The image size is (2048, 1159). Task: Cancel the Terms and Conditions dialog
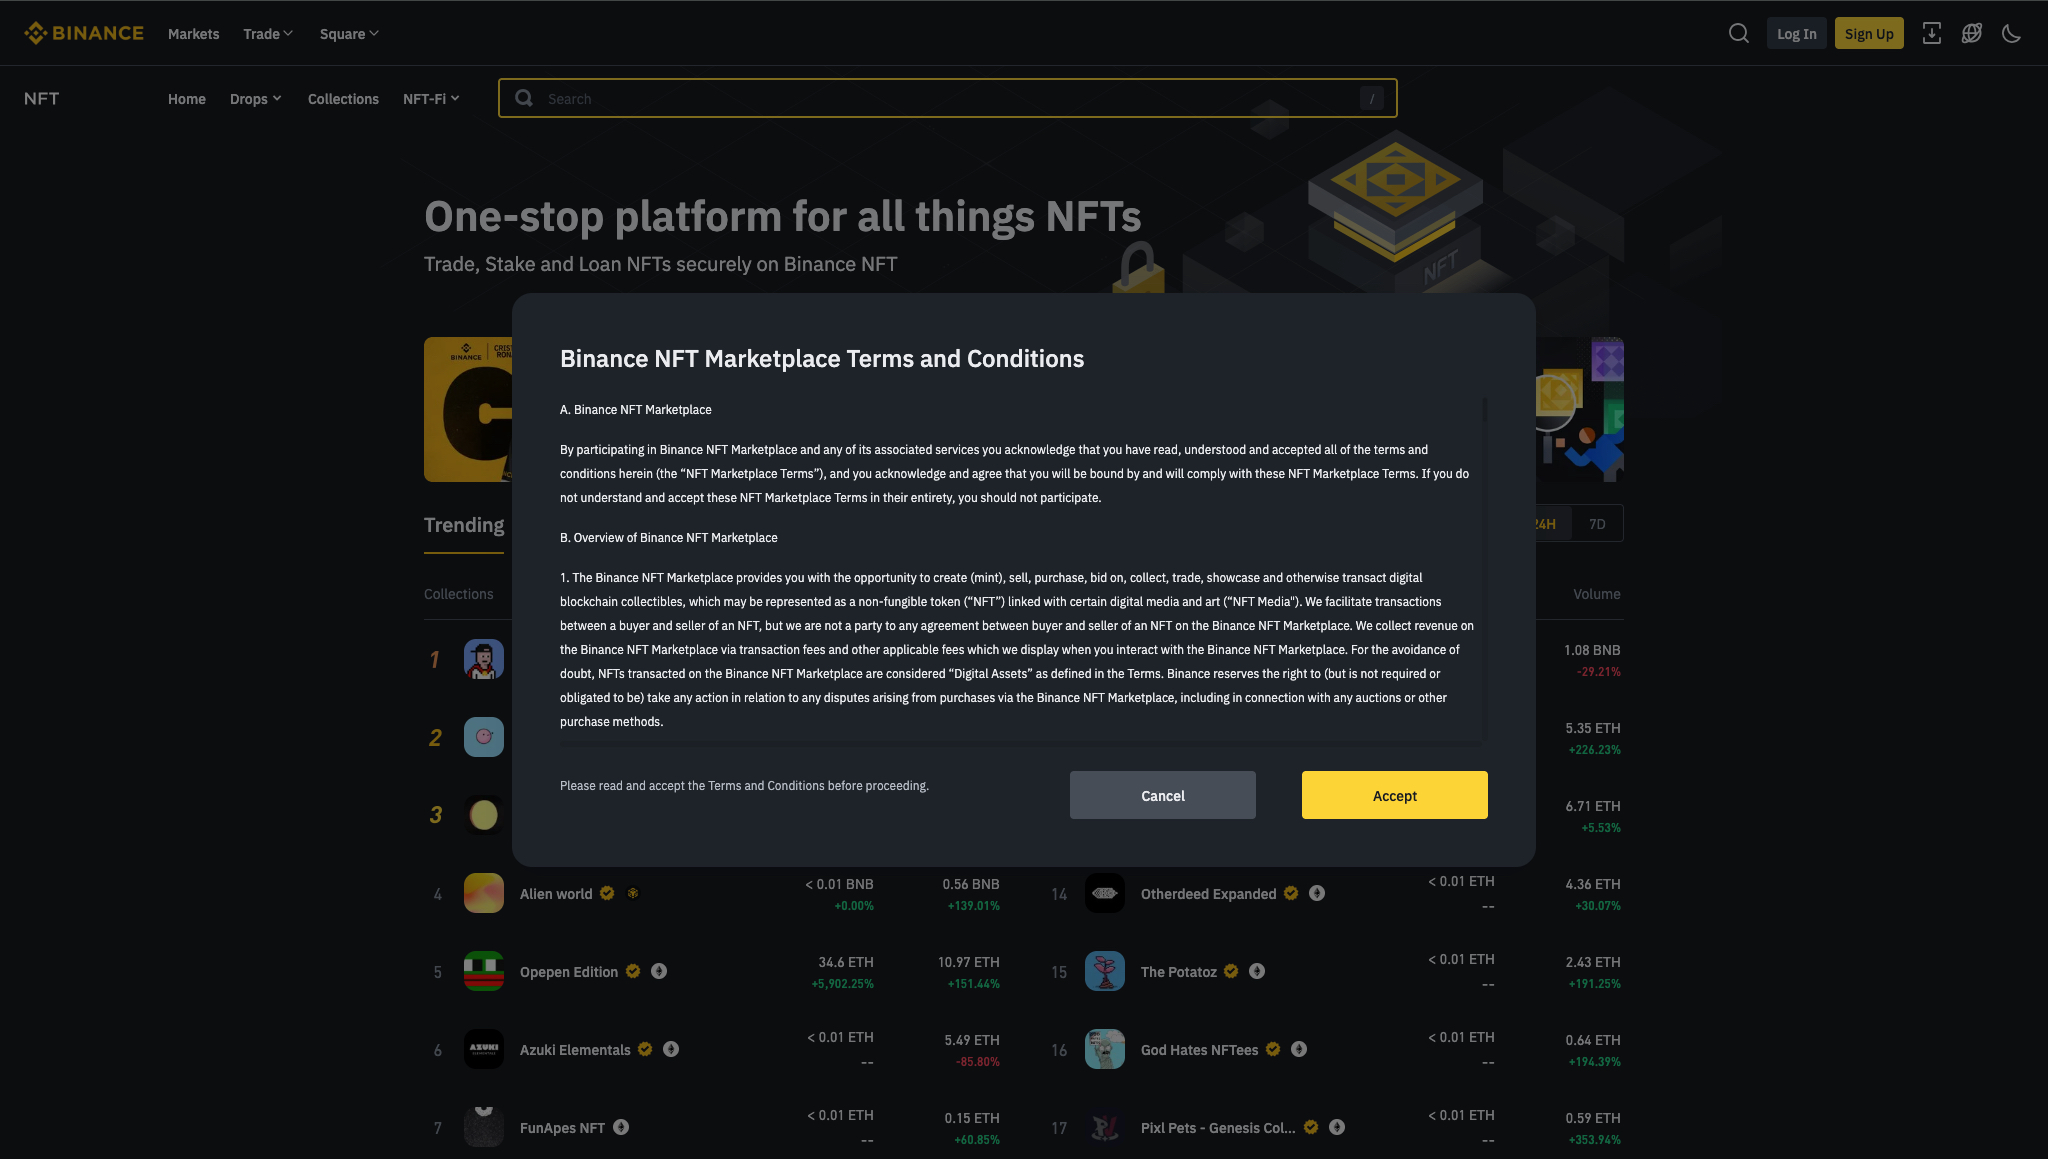pos(1162,795)
